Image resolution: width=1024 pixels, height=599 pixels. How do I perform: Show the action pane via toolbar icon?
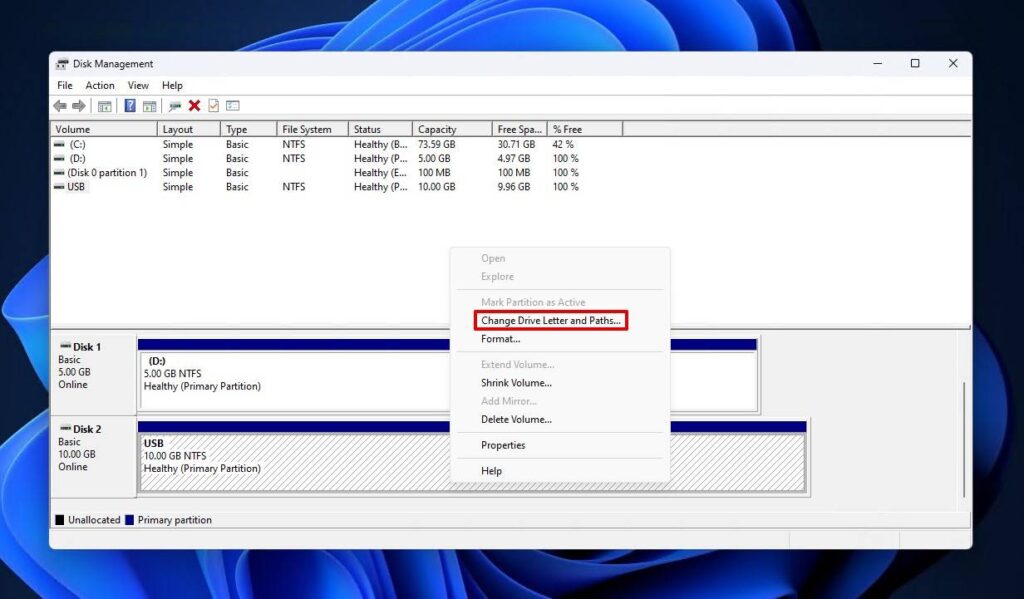150,105
